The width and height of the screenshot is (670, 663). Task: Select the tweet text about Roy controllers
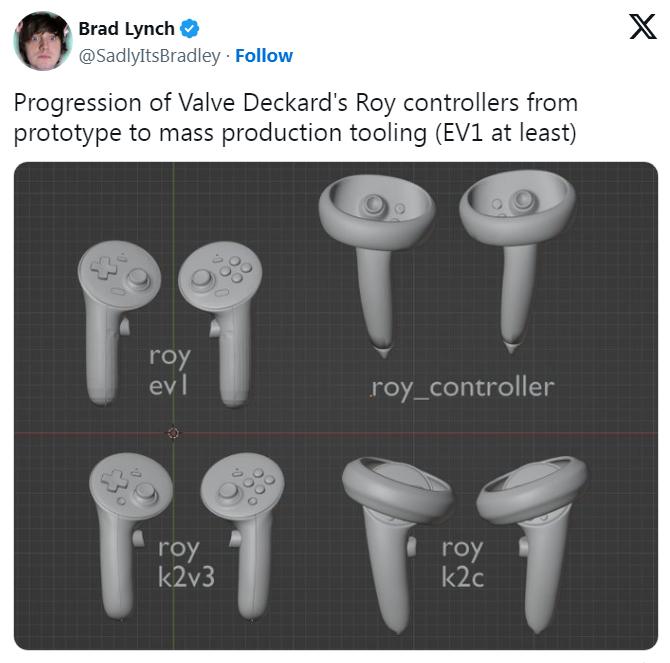point(295,118)
